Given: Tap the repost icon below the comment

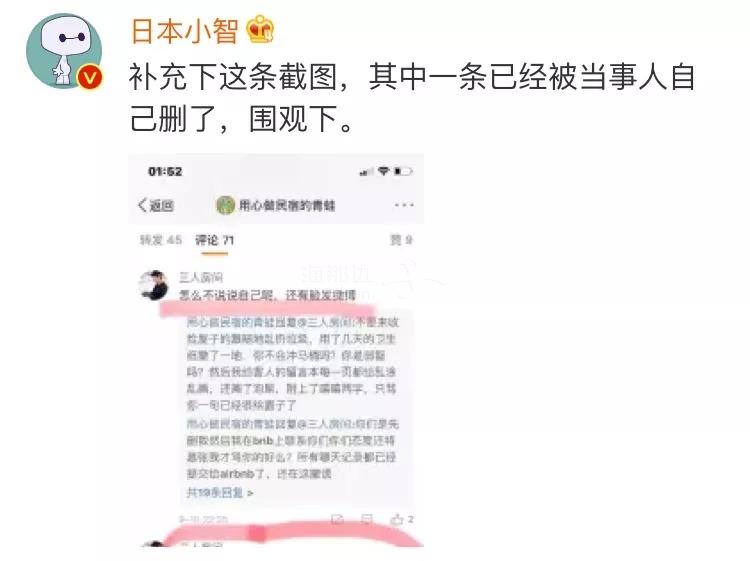Looking at the screenshot, I should click(337, 519).
